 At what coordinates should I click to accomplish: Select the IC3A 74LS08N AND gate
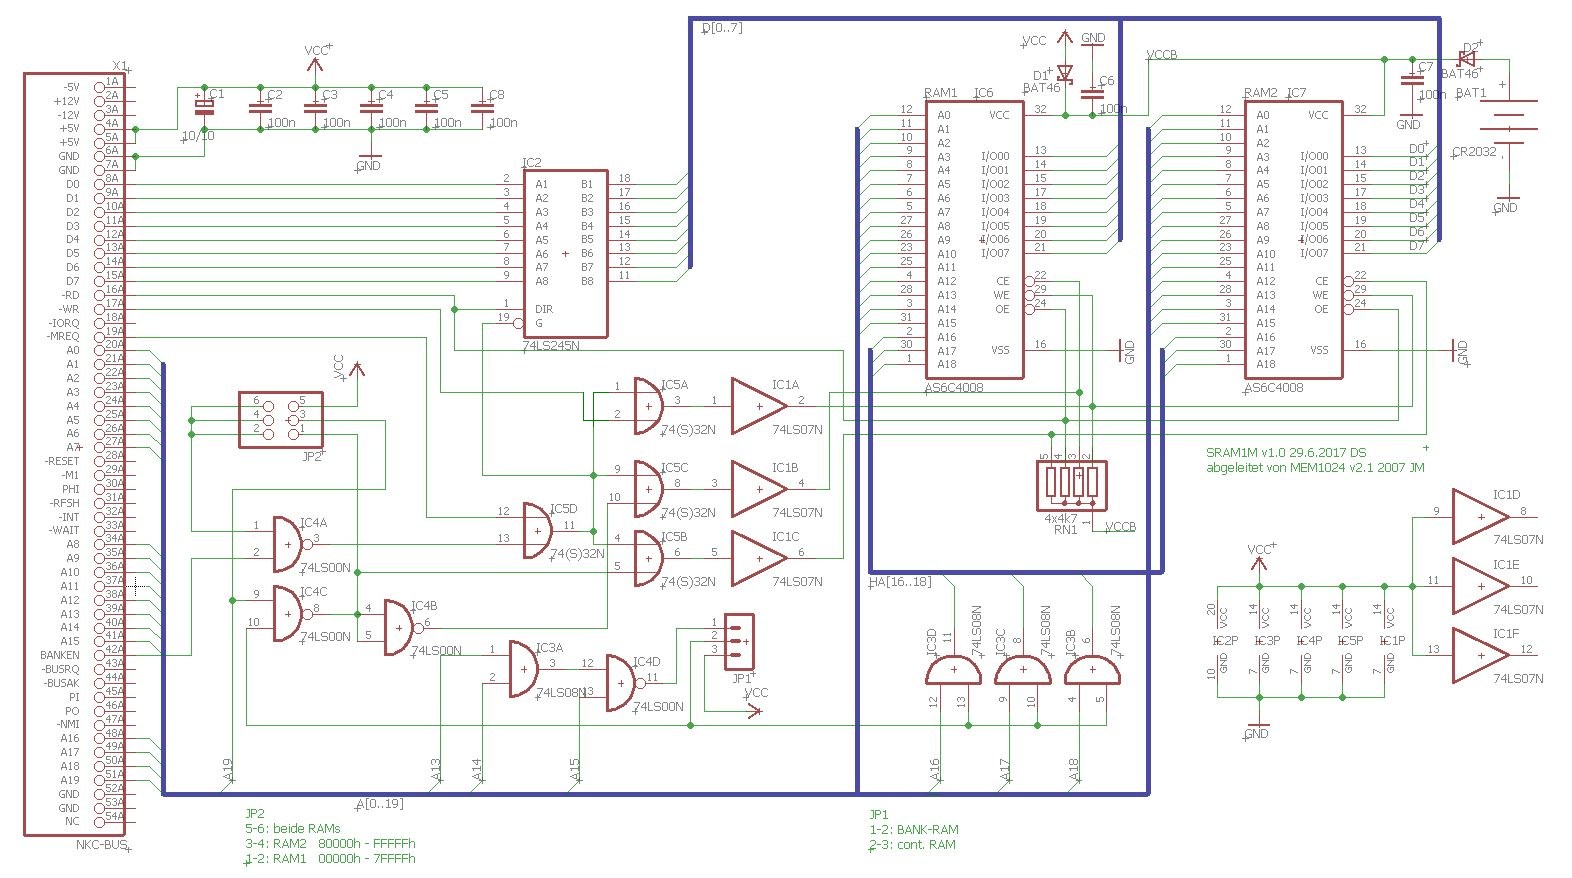tap(523, 669)
